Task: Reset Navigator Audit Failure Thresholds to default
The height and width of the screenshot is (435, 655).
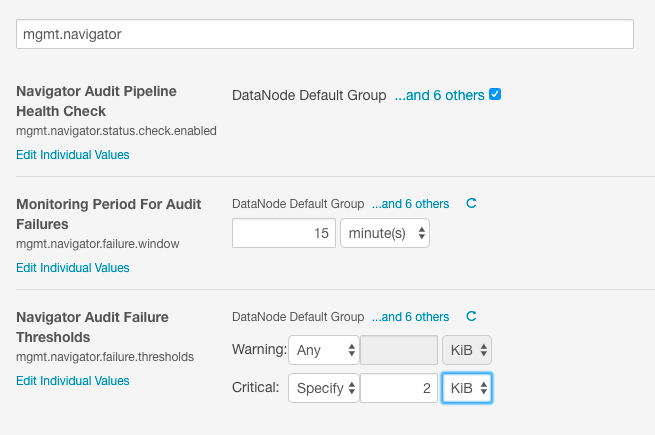Action: click(472, 317)
